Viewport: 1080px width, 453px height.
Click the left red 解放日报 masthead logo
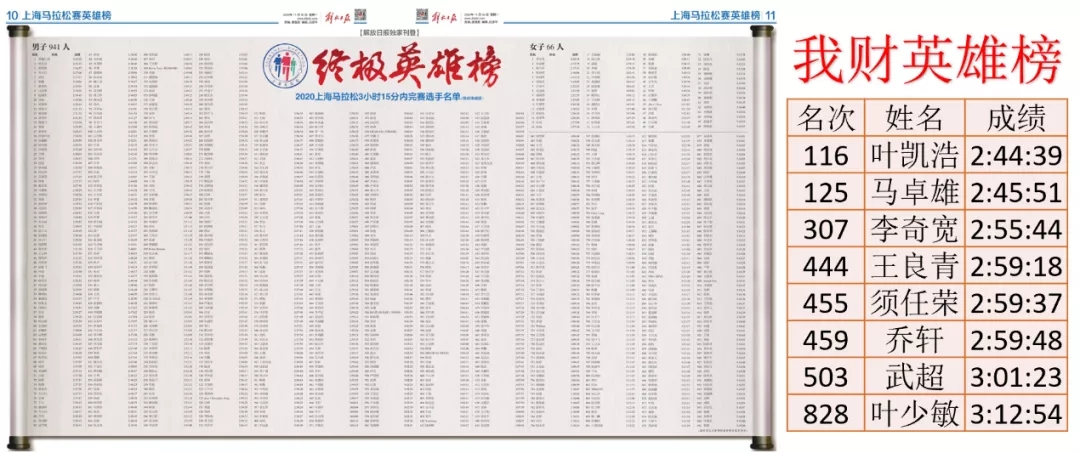coord(337,16)
